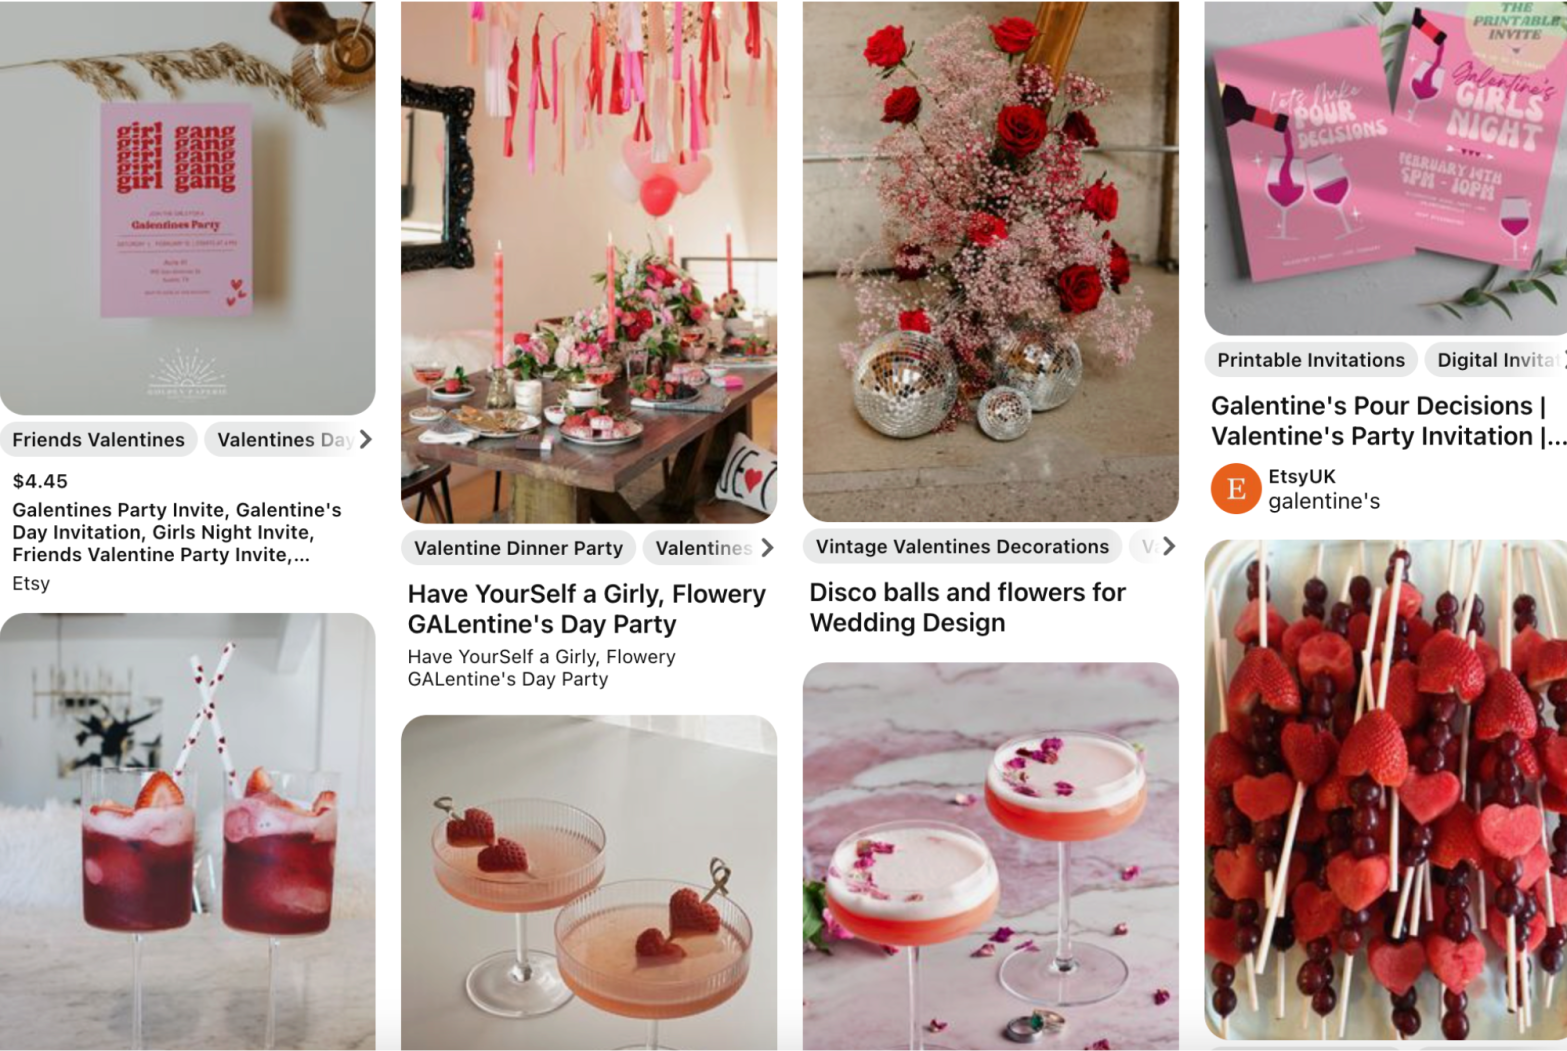This screenshot has height=1051, width=1567.
Task: Open the coupe cocktails with strawberry hearts pin
Action: pos(589,883)
